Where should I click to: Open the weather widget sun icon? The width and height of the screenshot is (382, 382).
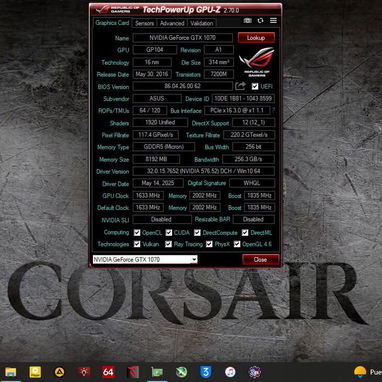point(360,371)
